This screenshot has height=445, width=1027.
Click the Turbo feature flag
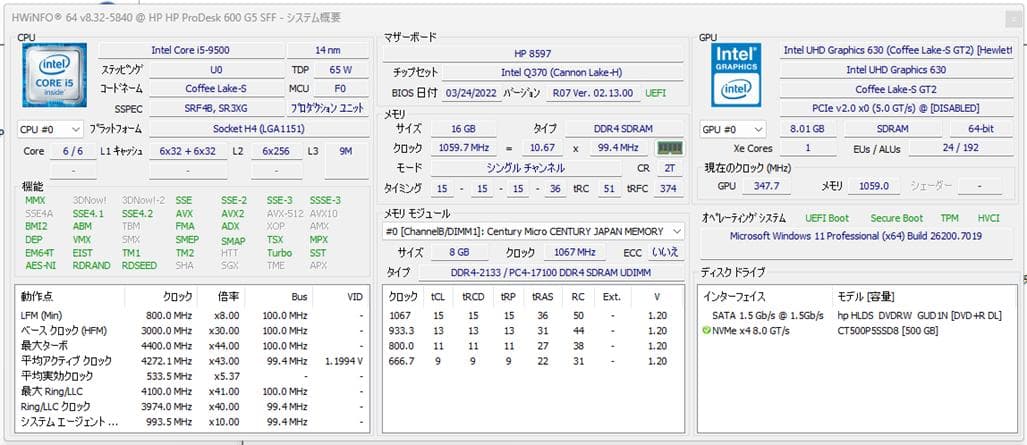click(x=280, y=253)
